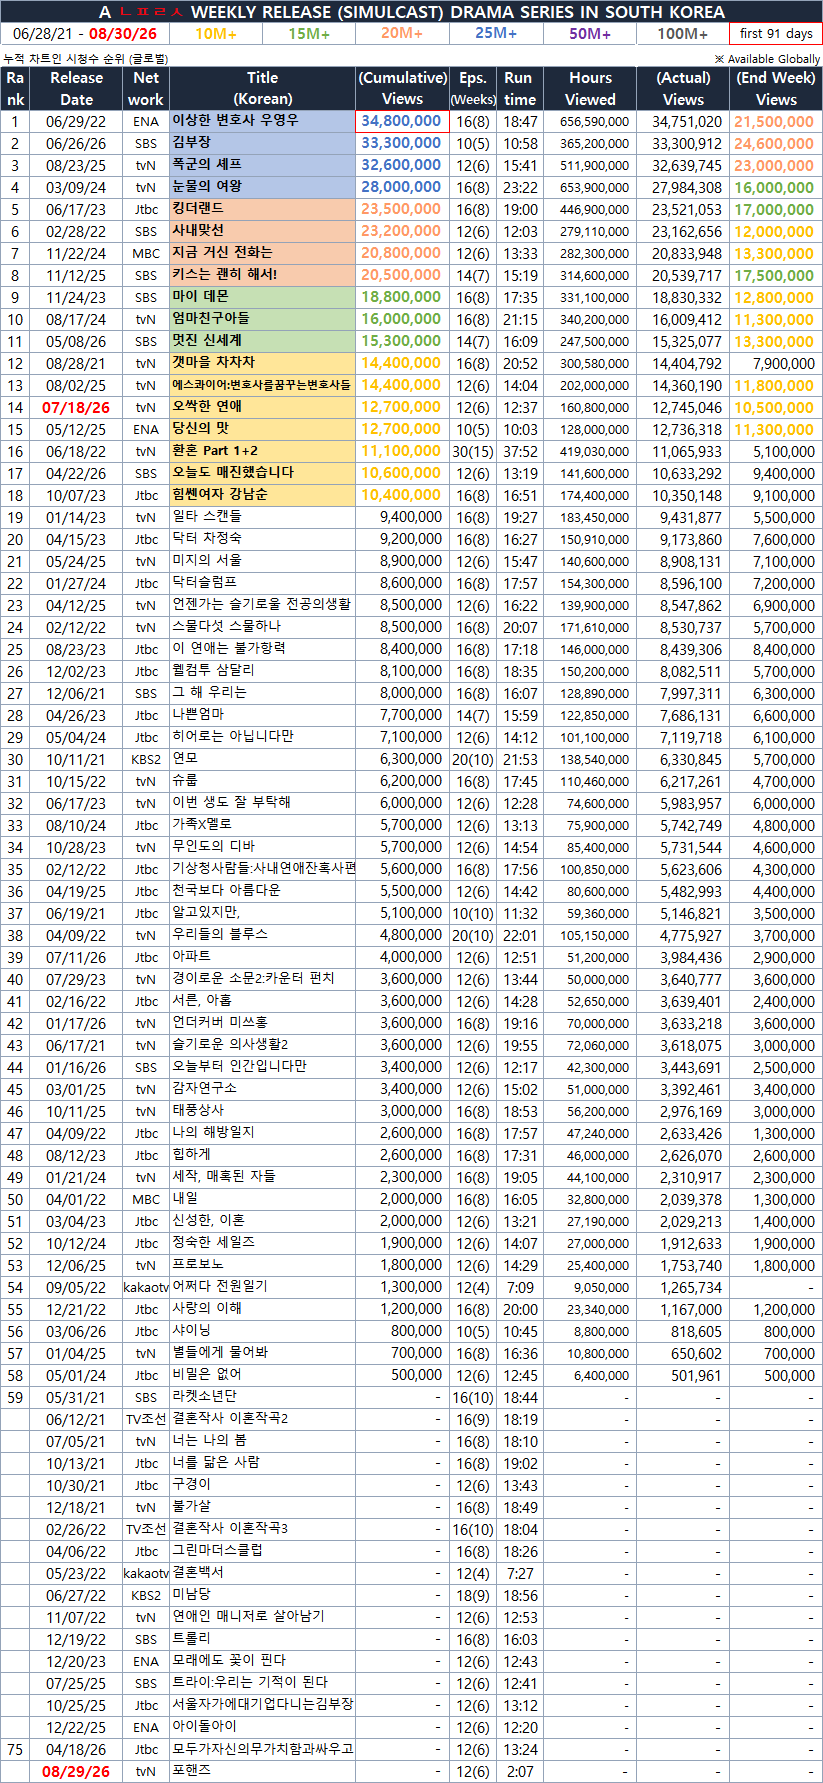
Task: Select the title 눈물의 여왕
Action: coord(207,186)
